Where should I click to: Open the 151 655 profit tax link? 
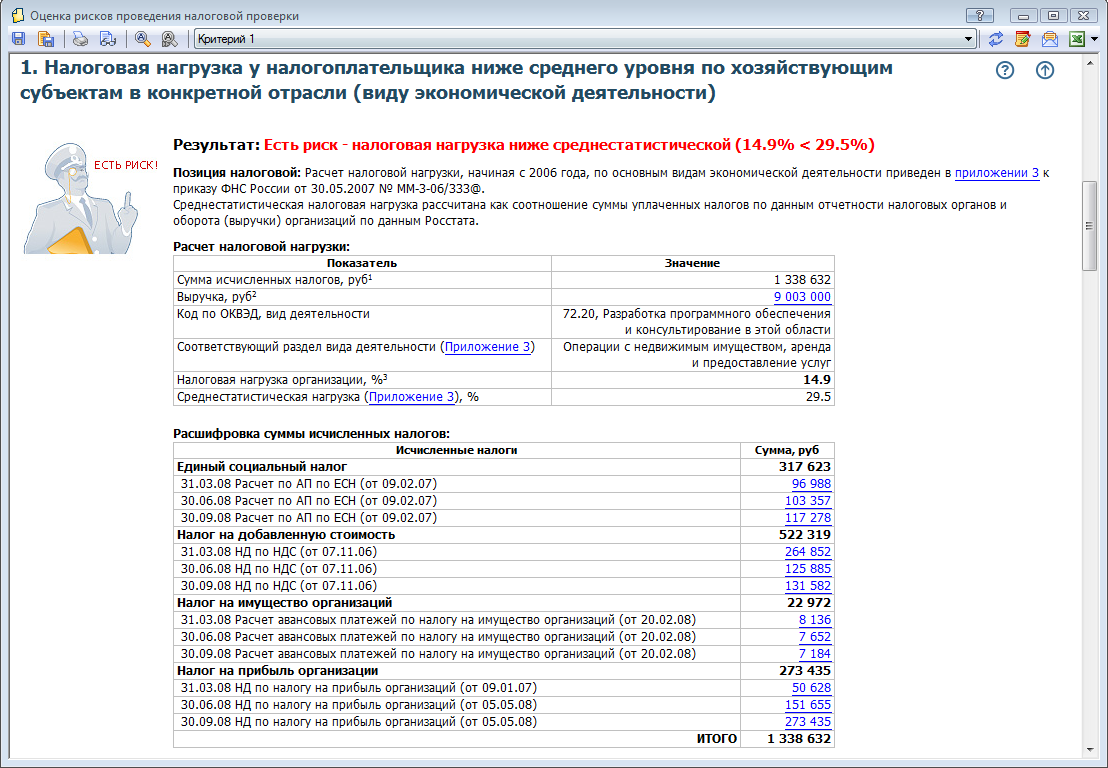pos(808,704)
